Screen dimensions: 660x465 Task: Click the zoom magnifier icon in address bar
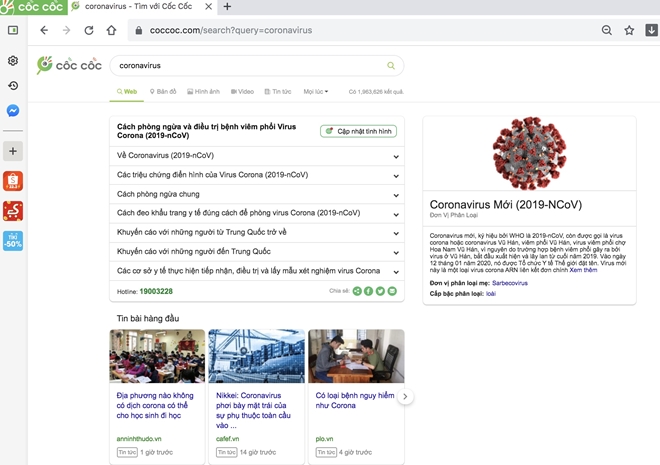(x=607, y=30)
